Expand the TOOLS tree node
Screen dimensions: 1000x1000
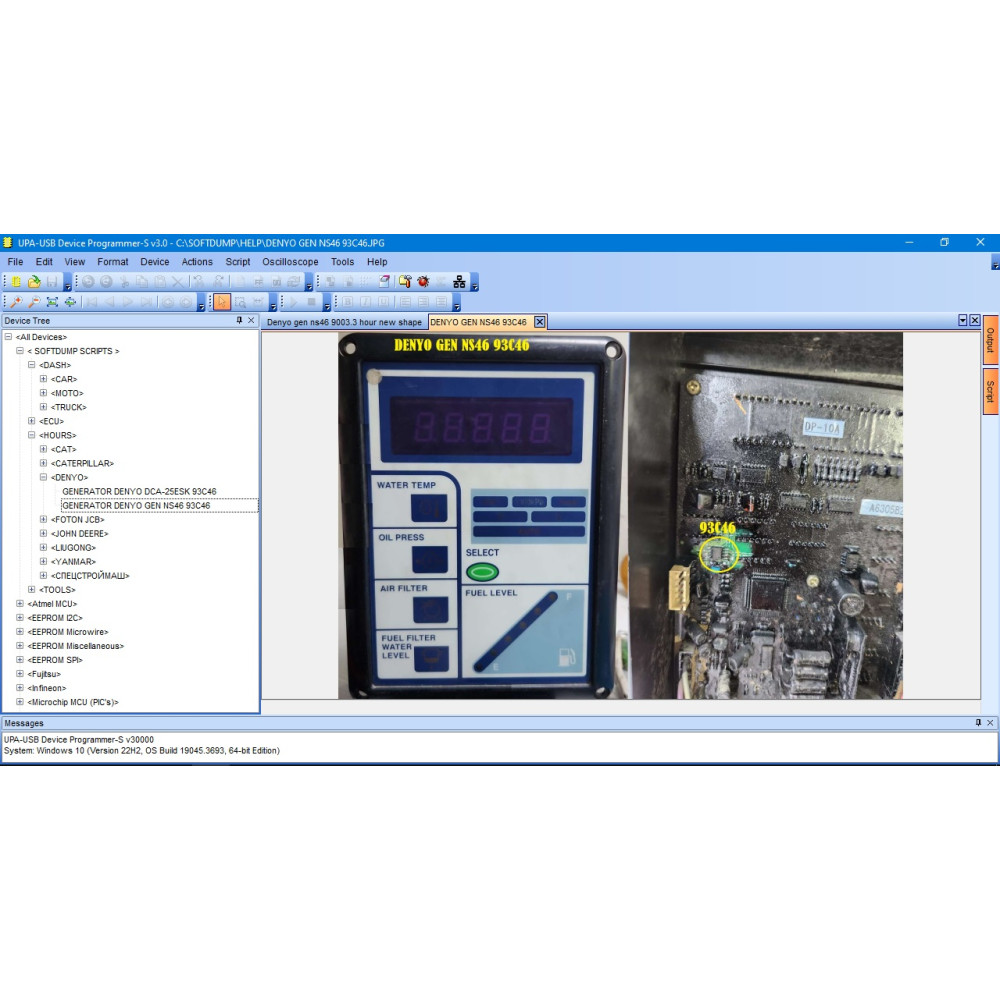(31, 589)
